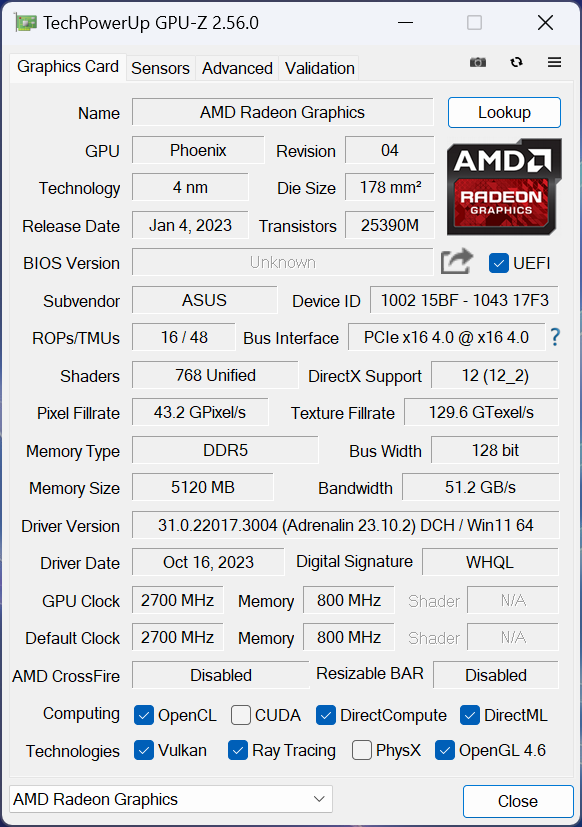The height and width of the screenshot is (827, 582).
Task: Click the AMD Radeon Graphics logo
Action: point(504,187)
